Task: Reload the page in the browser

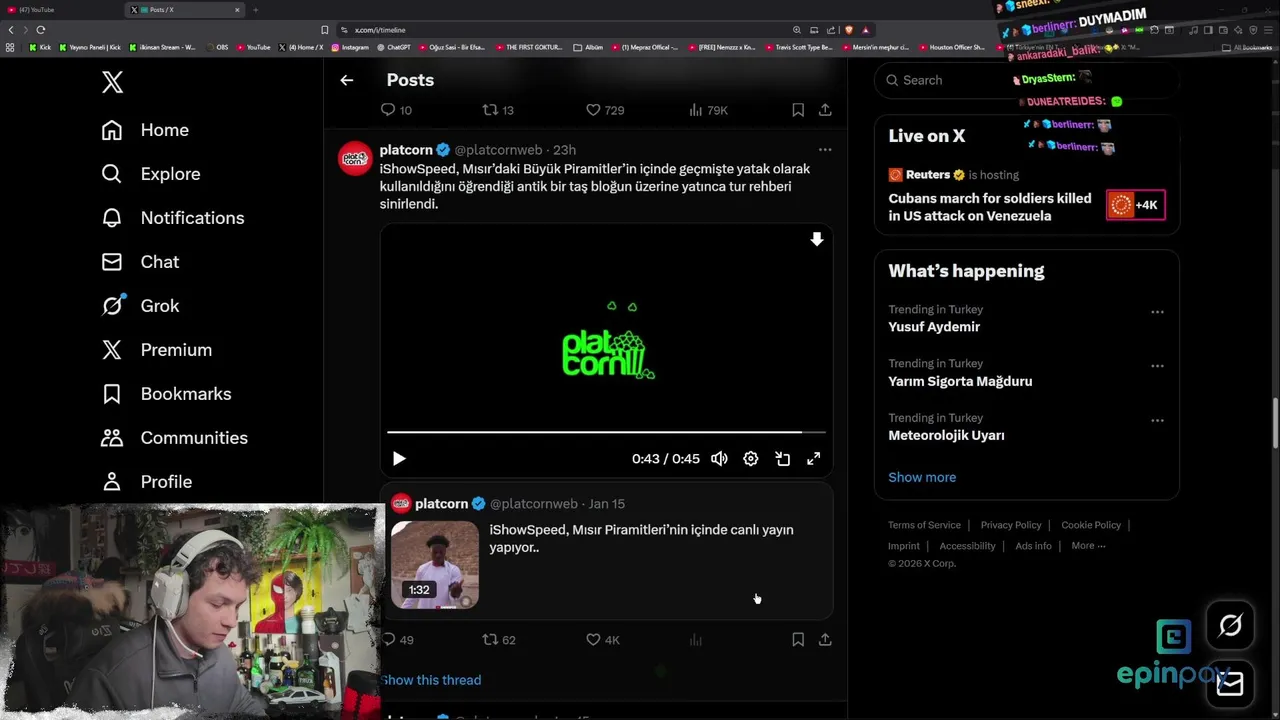Action: click(40, 30)
